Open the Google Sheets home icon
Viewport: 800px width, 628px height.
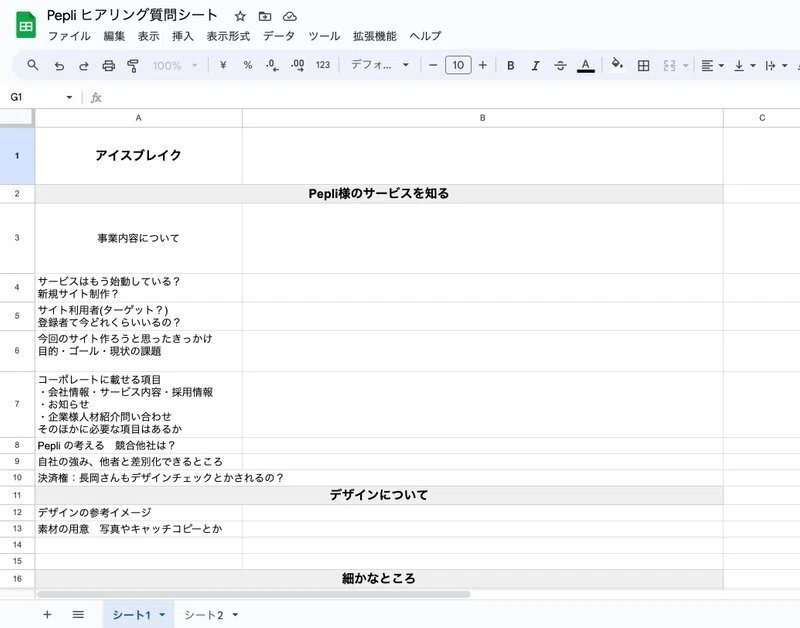click(x=26, y=25)
